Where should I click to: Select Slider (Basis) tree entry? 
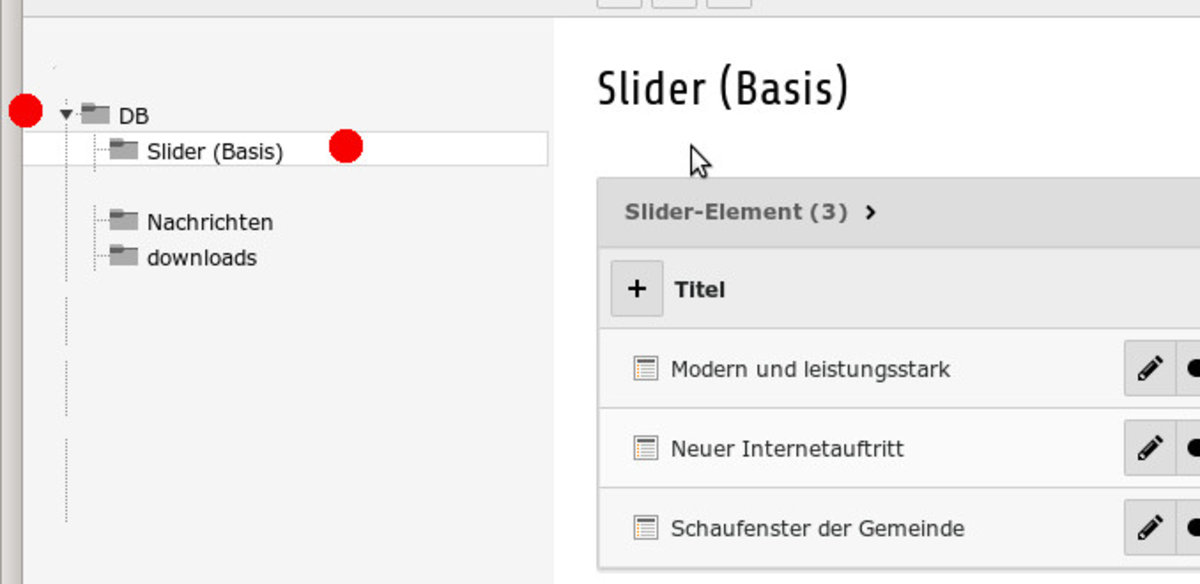[215, 152]
